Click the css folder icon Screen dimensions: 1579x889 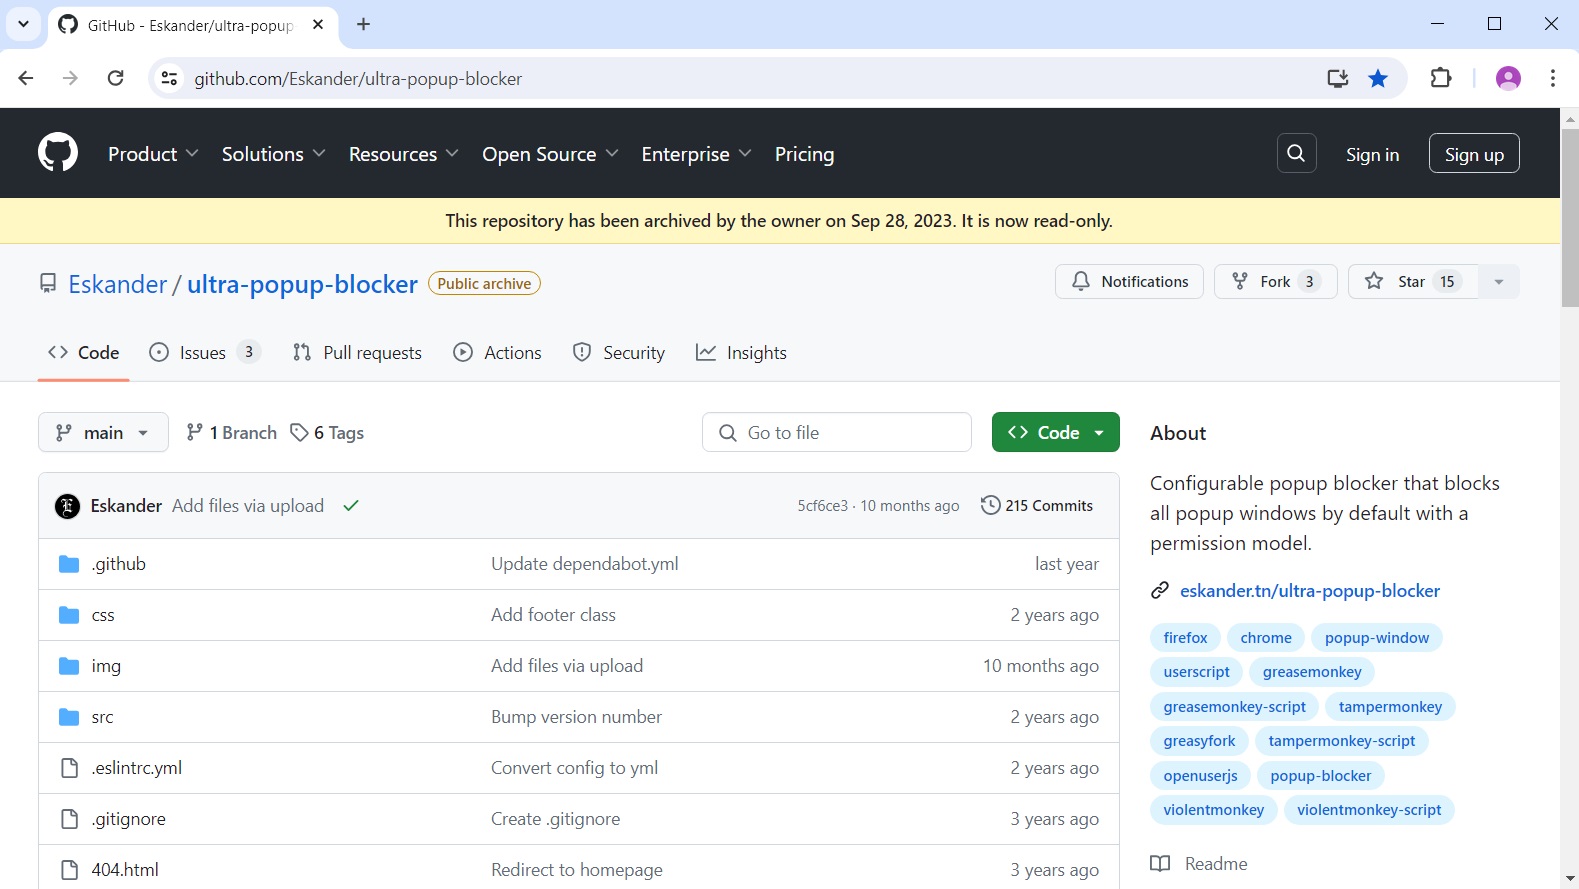point(69,615)
